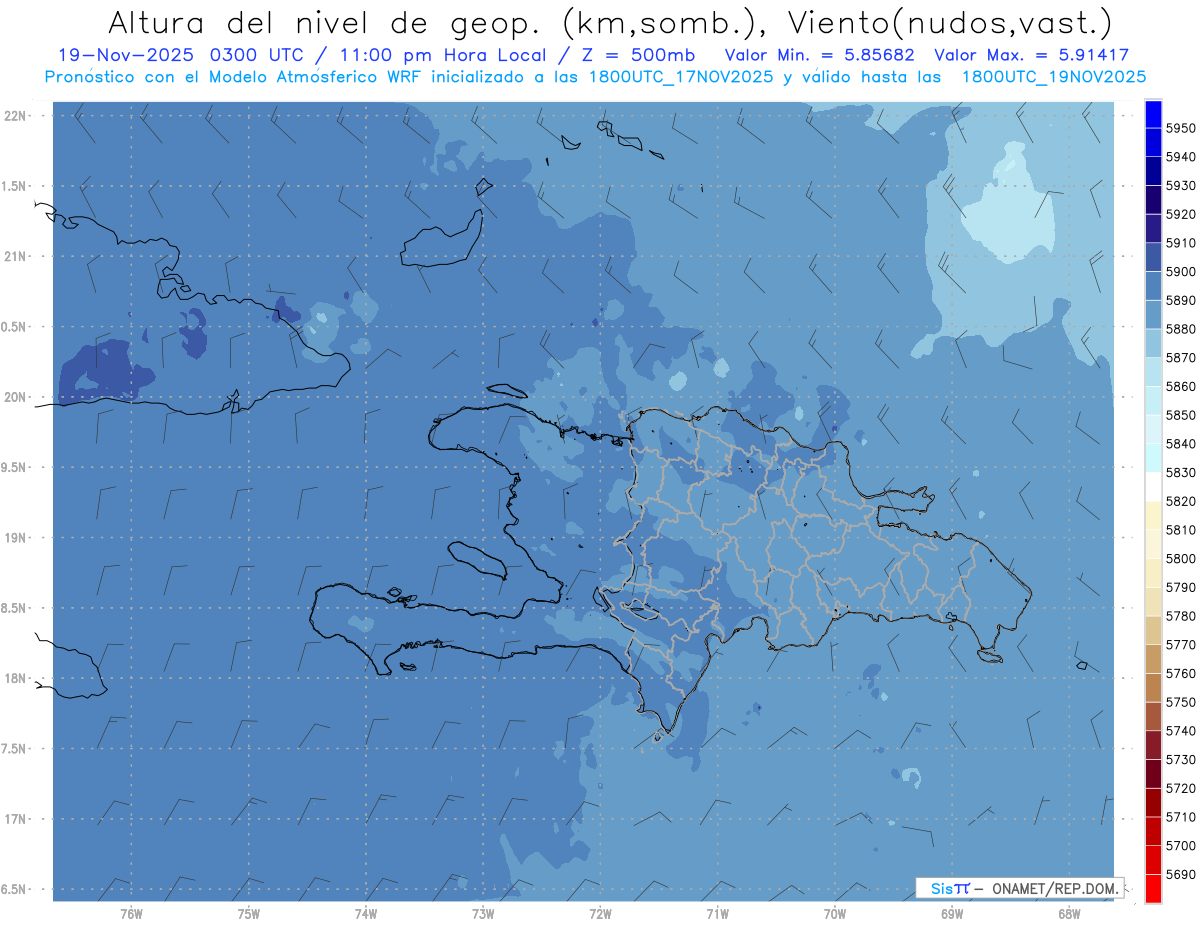Click the 5820 legend value
Image resolution: width=1200 pixels, height=927 pixels.
(x=1180, y=501)
